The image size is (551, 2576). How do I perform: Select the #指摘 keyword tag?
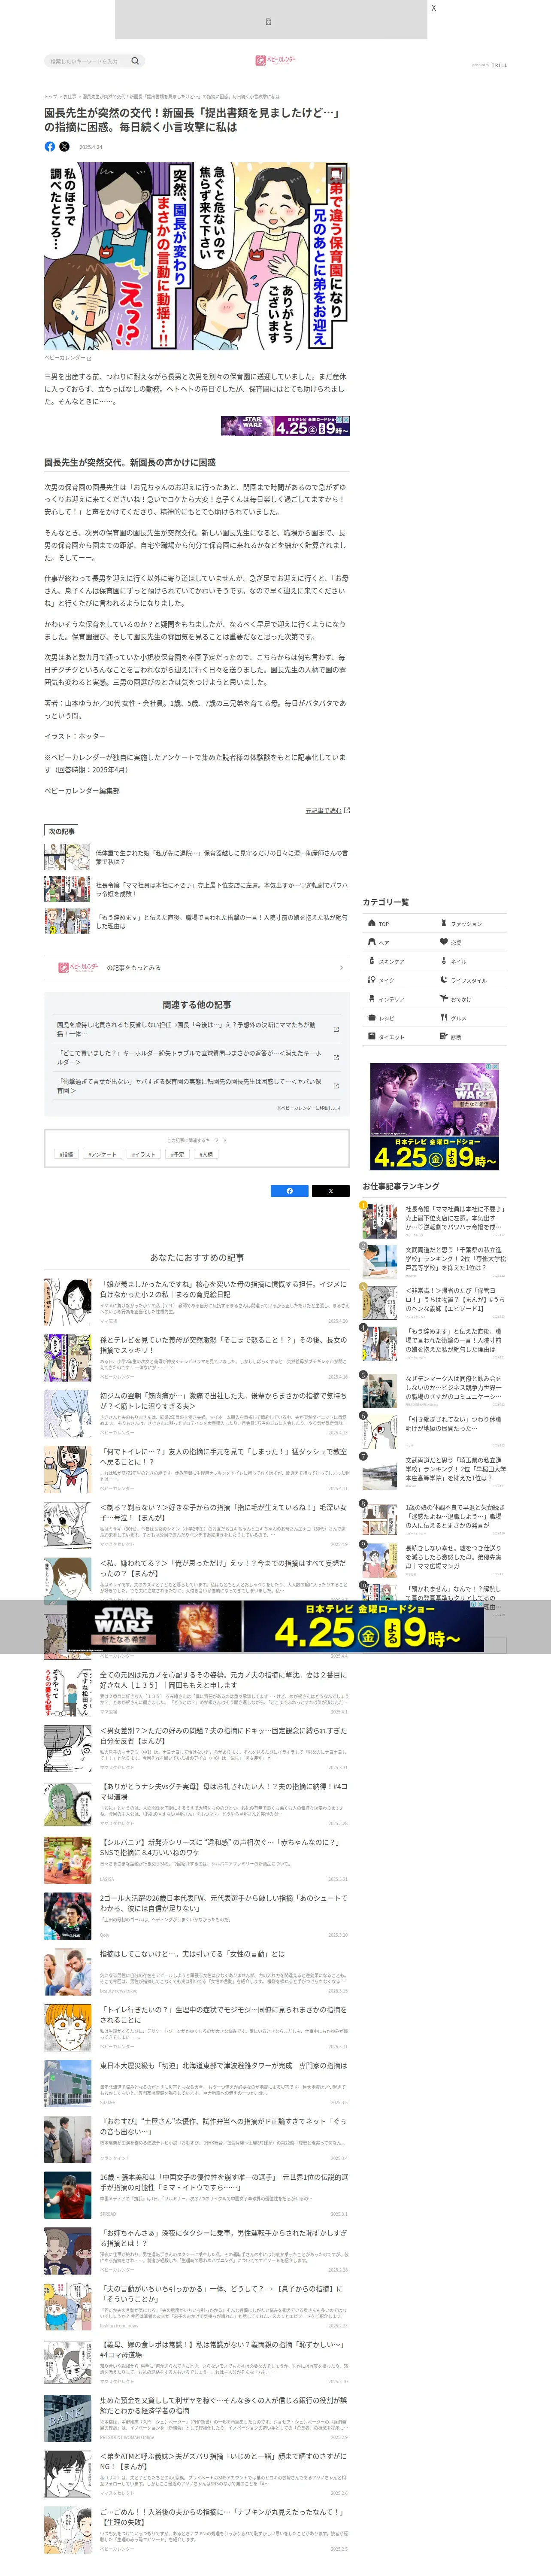(x=66, y=1154)
